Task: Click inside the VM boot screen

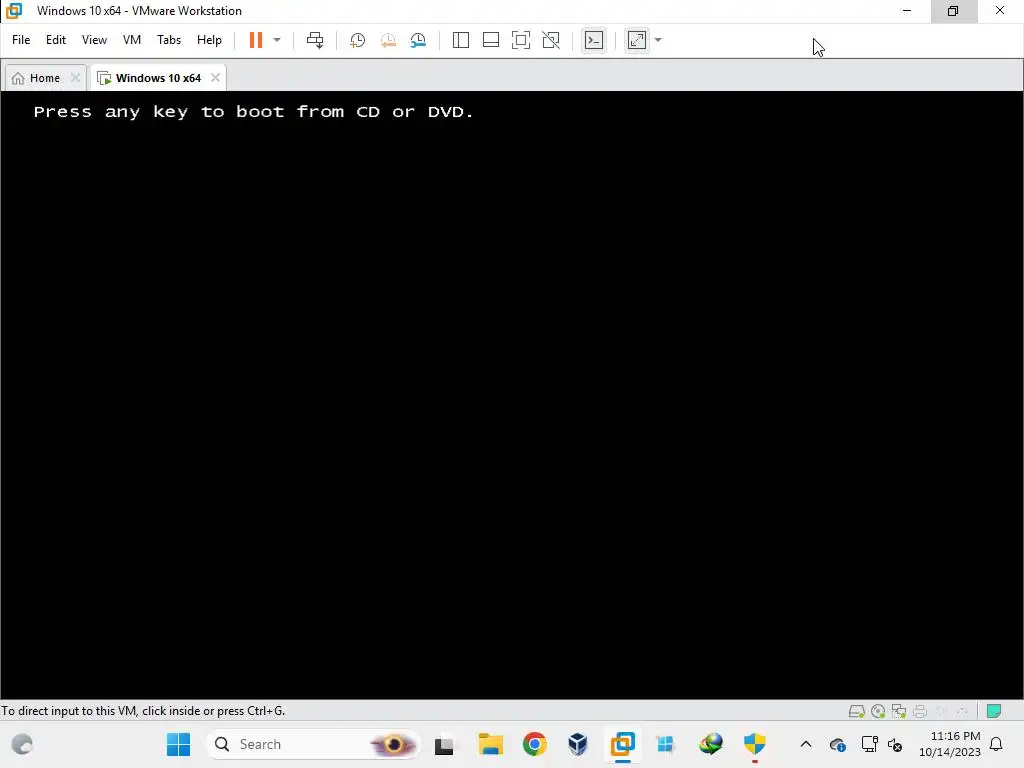Action: coord(512,394)
